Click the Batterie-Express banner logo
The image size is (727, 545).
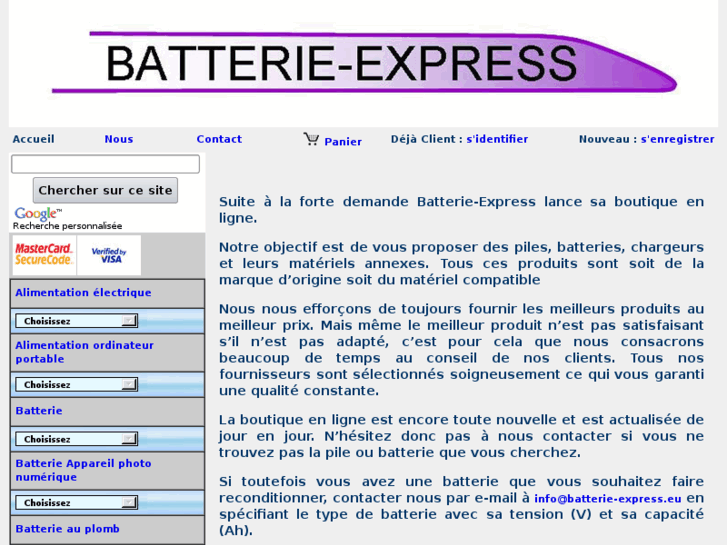364,63
